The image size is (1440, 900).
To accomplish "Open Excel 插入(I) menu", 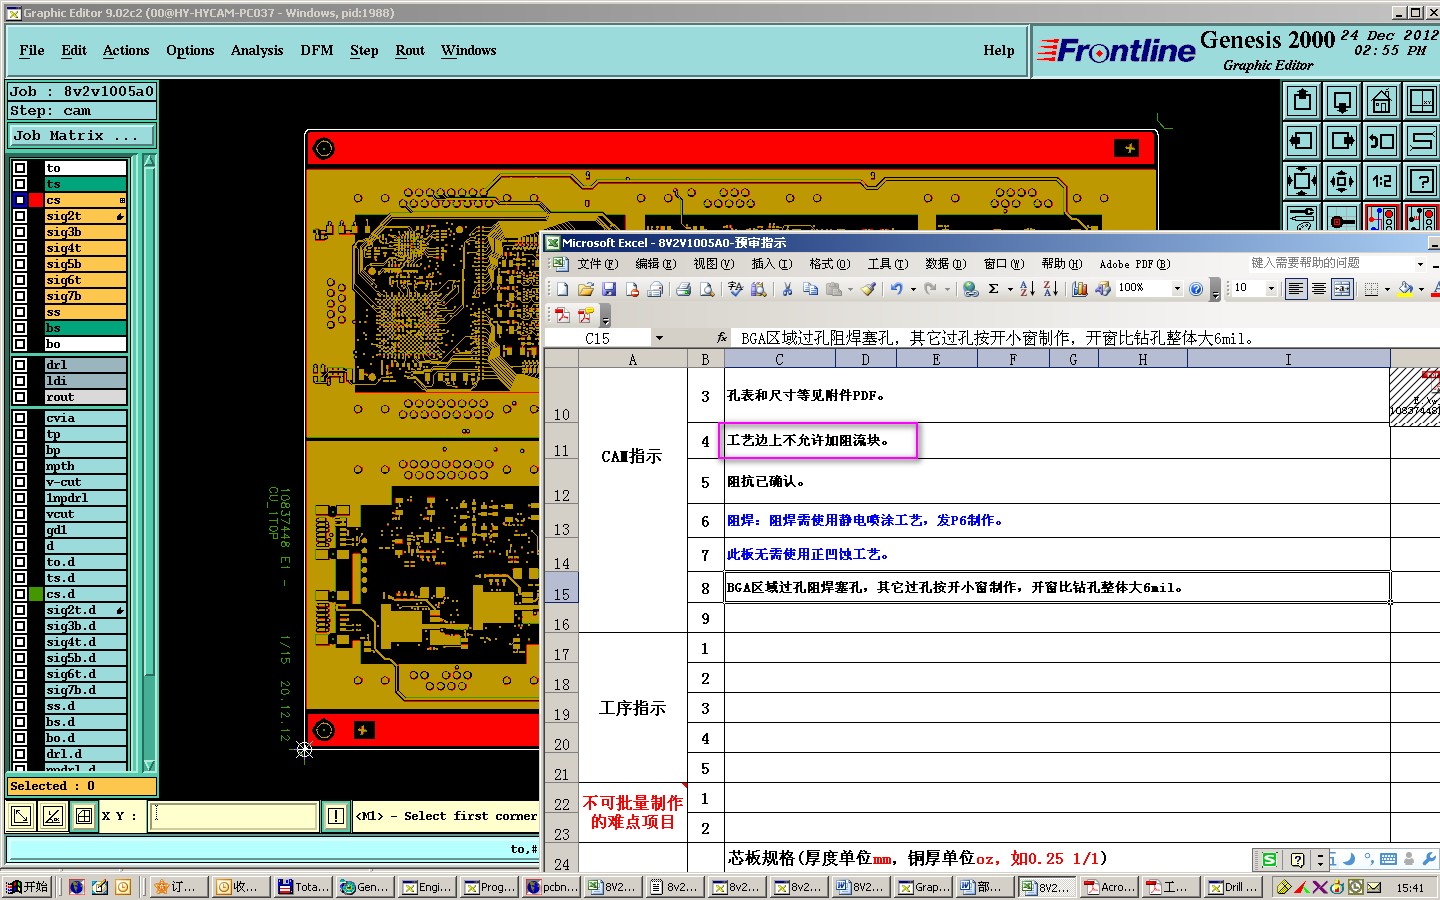I will pyautogui.click(x=772, y=264).
